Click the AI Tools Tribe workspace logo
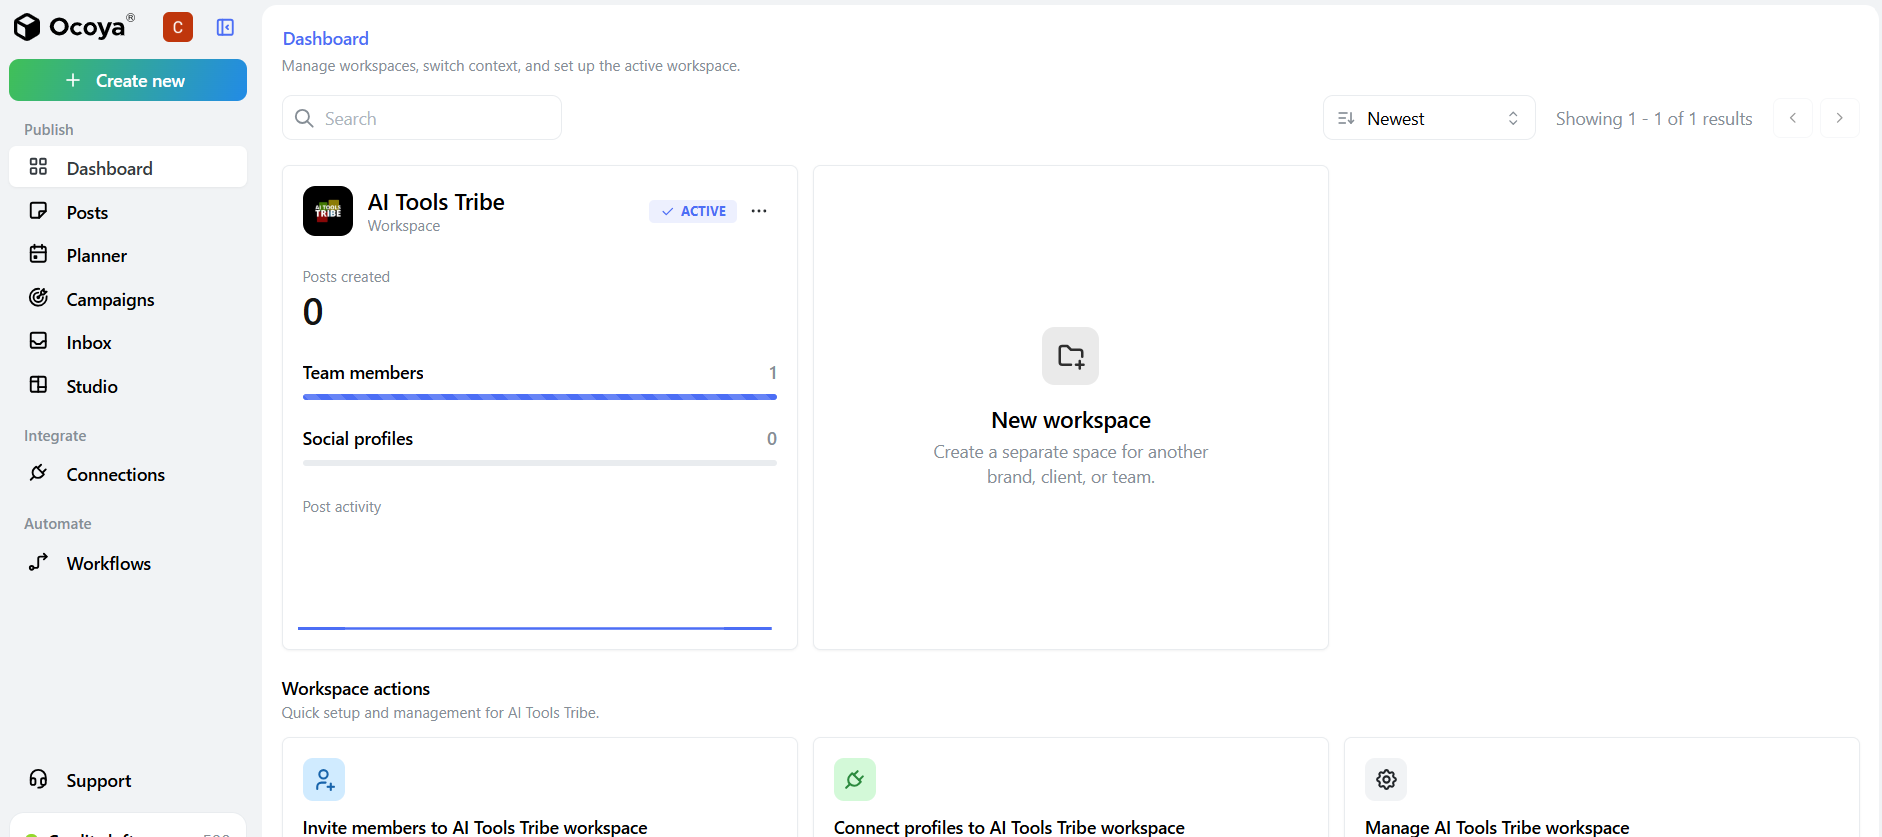This screenshot has width=1882, height=837. pos(328,211)
